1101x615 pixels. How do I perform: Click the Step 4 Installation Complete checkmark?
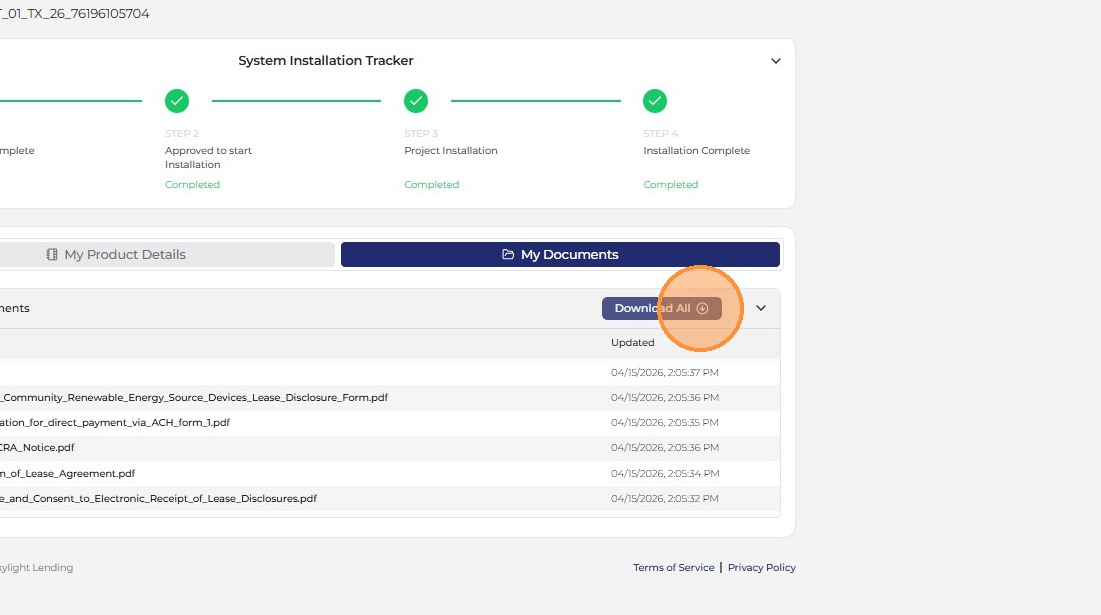click(x=655, y=101)
